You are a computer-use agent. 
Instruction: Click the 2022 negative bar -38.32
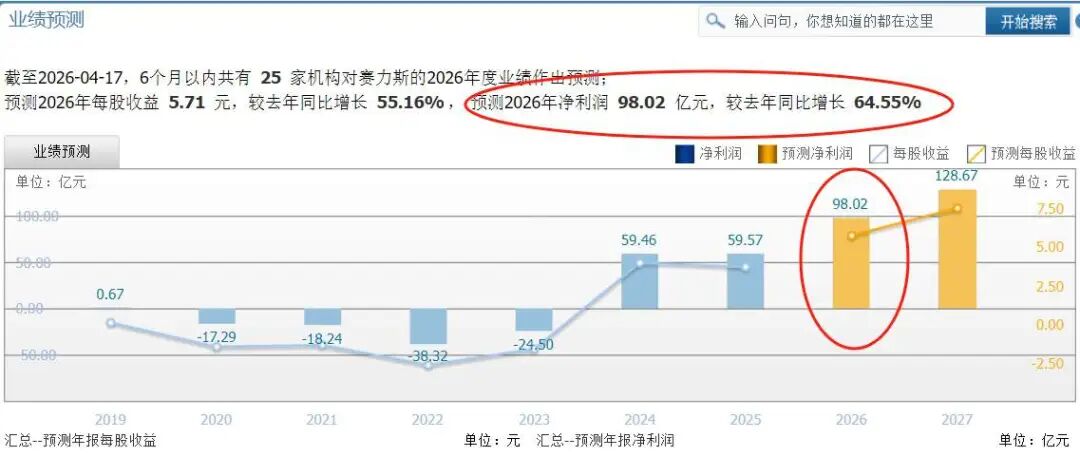click(428, 326)
